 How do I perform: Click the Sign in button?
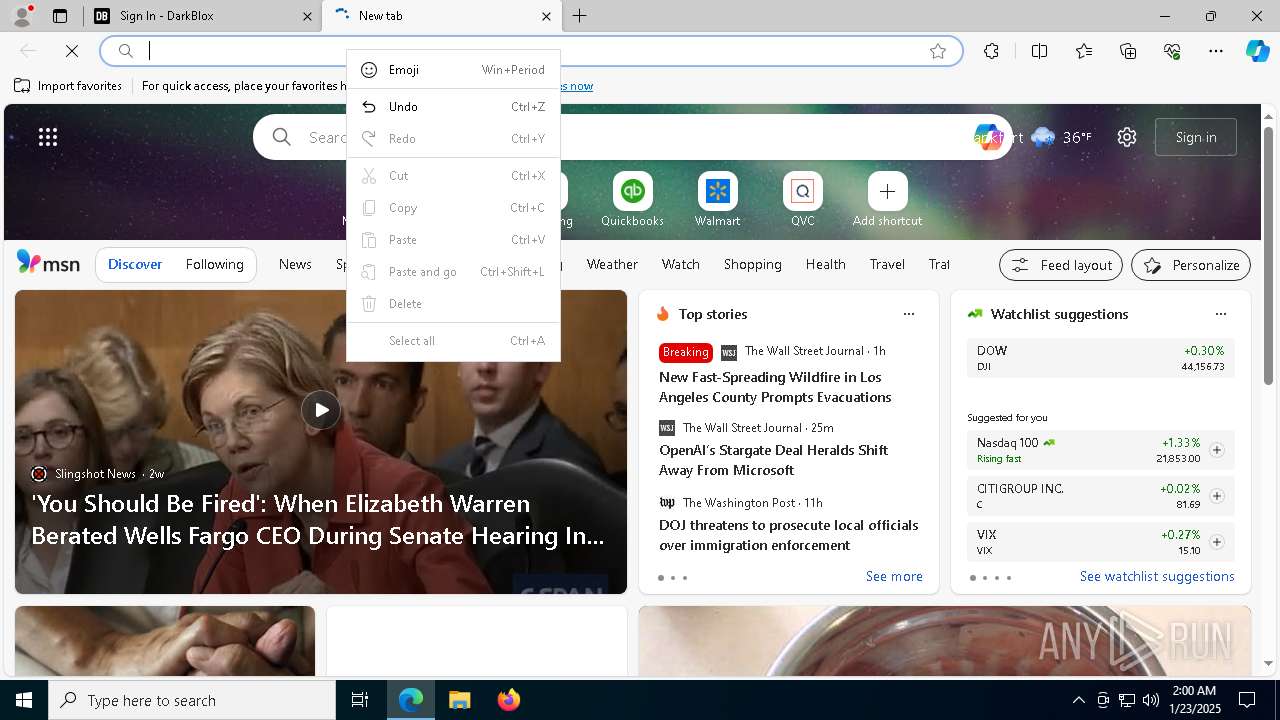pos(1196,137)
